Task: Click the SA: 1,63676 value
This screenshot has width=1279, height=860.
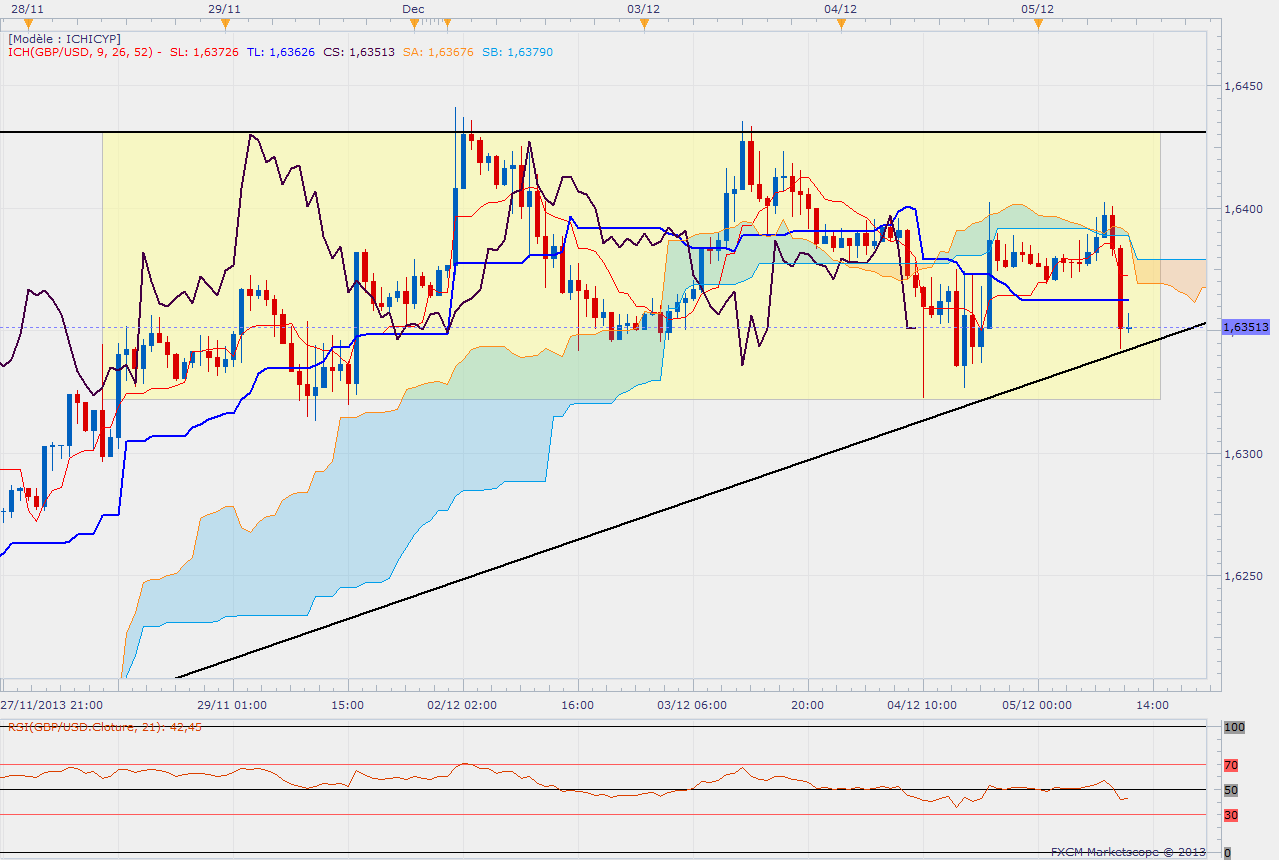Action: coord(437,52)
